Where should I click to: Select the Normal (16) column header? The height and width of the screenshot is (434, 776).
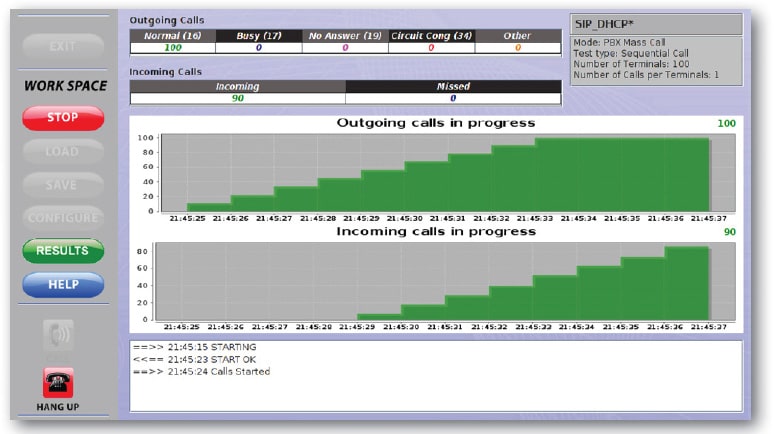coord(173,36)
